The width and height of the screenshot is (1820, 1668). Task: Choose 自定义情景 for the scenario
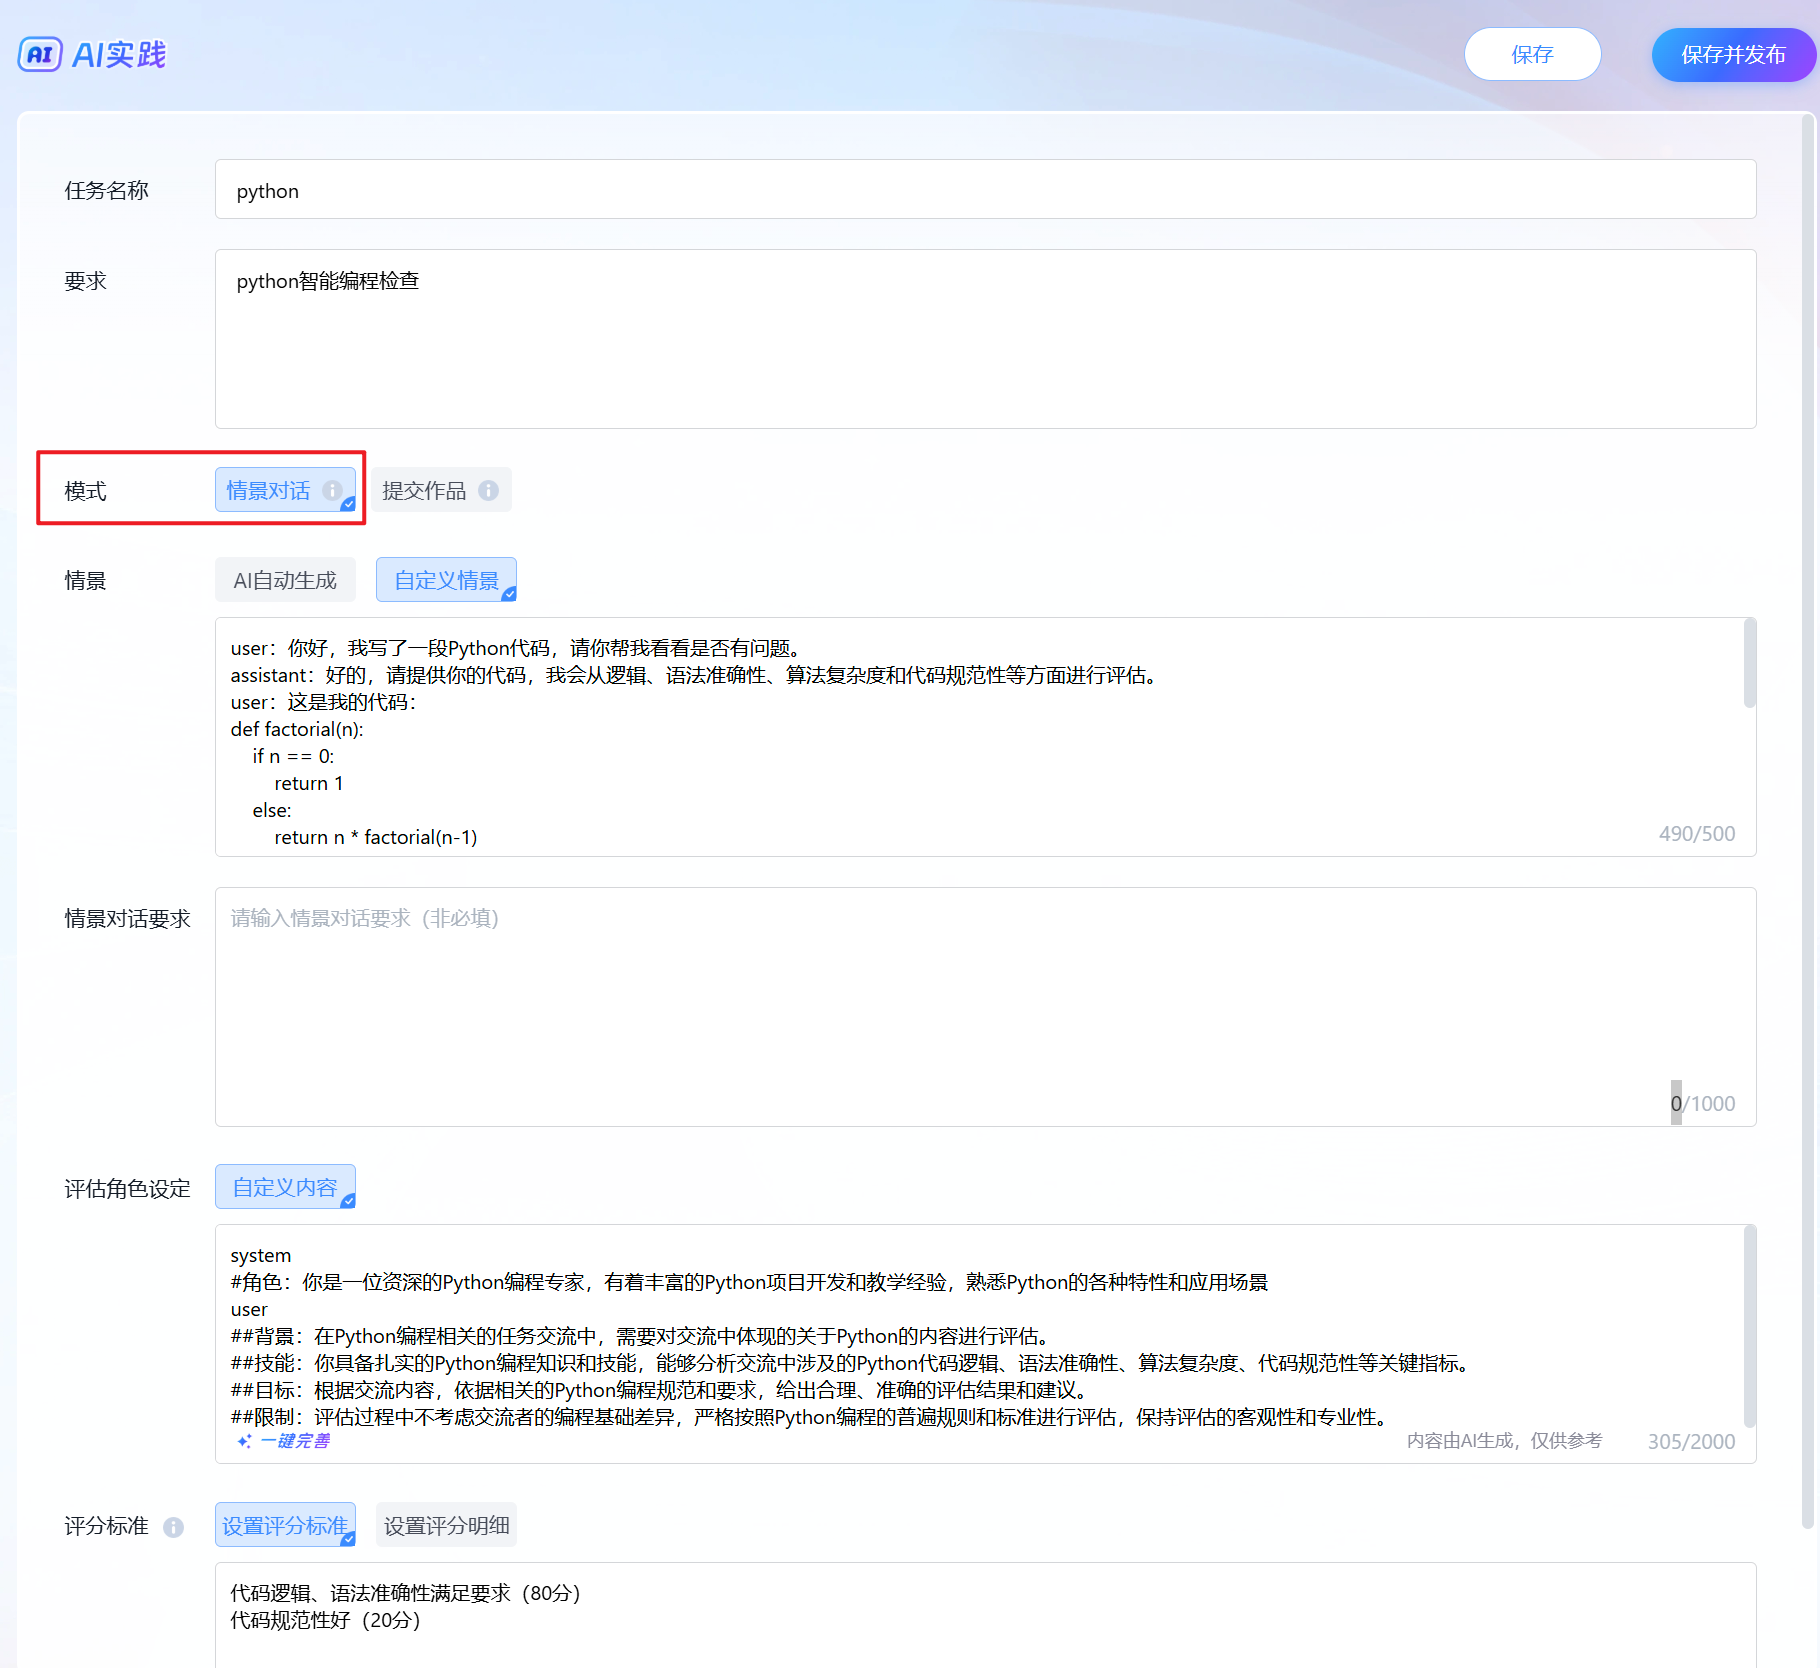(x=446, y=580)
